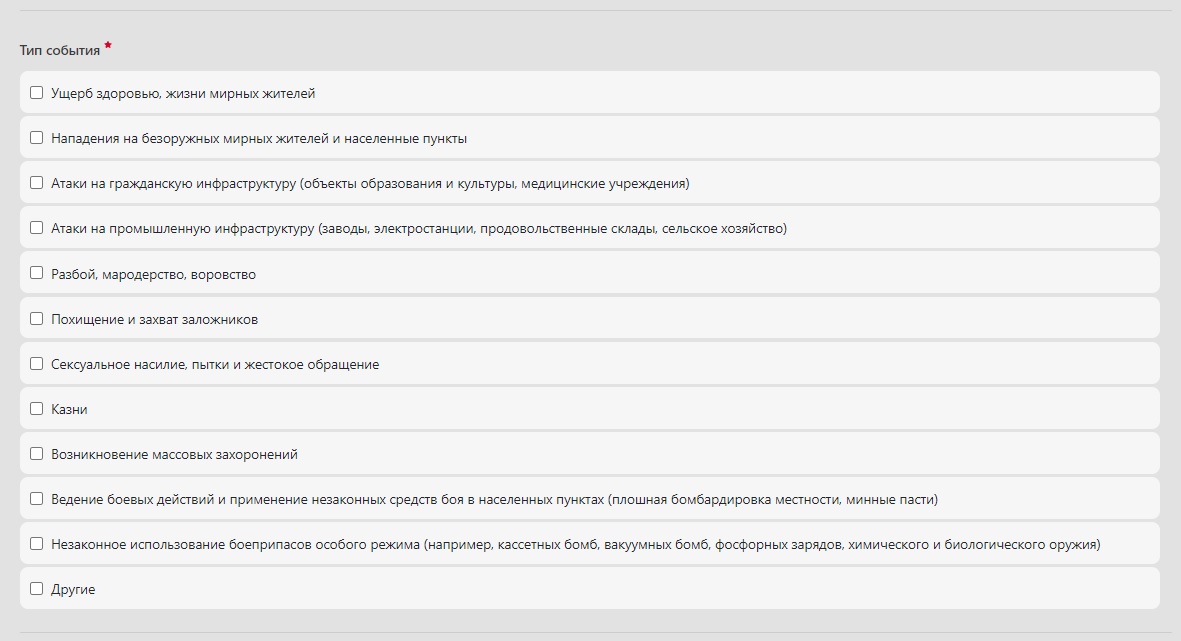This screenshot has height=641, width=1181.
Task: Select 'Атаки на промышленную инфраструктуру' checkbox
Action: (x=36, y=227)
